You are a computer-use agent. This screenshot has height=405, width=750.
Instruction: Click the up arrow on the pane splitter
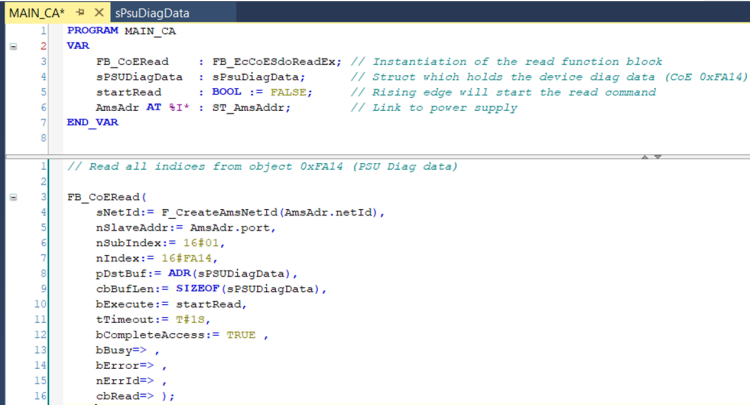pos(645,157)
